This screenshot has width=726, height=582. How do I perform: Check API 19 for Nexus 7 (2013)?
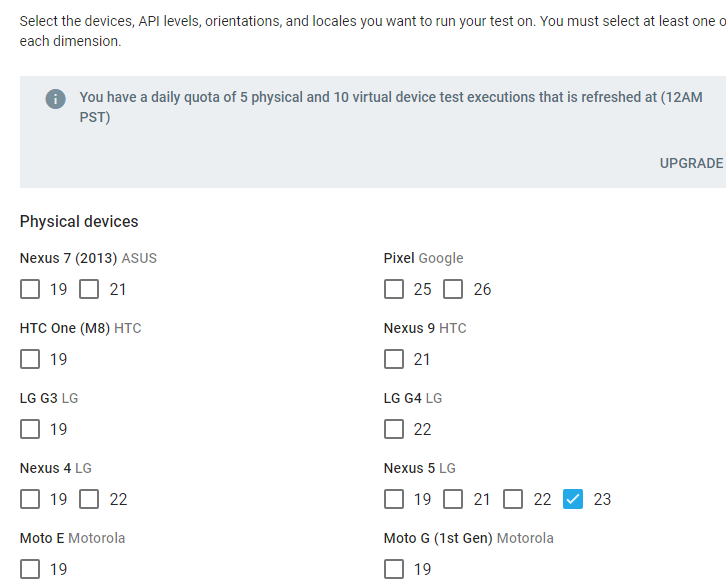(30, 289)
